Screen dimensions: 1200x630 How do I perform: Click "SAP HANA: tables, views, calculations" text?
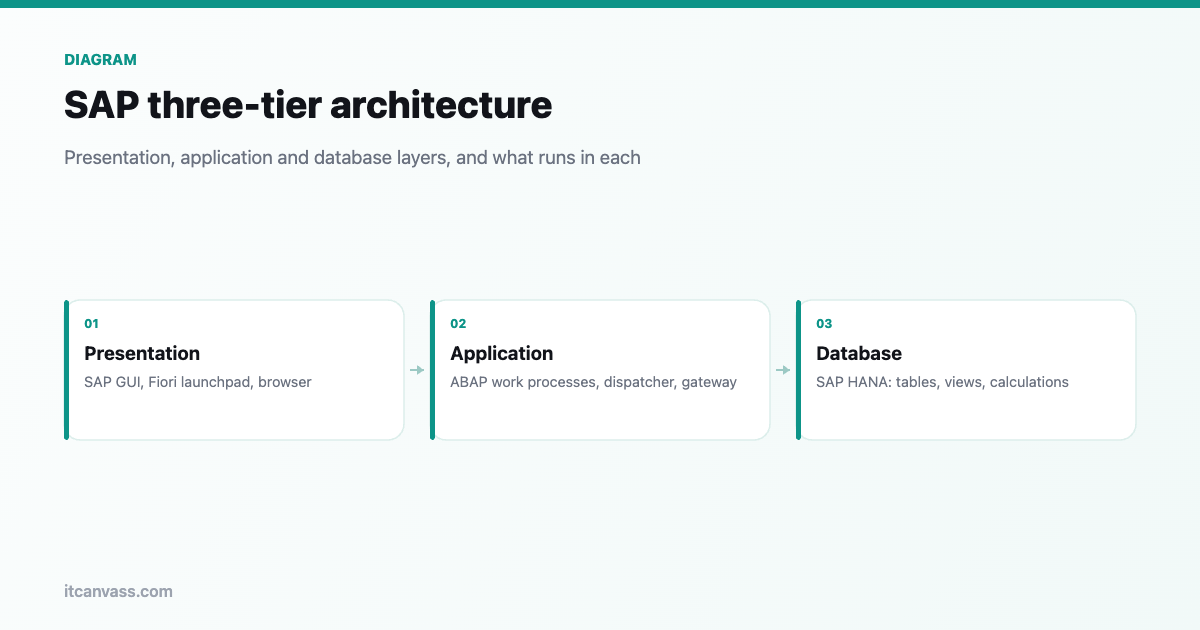coord(942,382)
